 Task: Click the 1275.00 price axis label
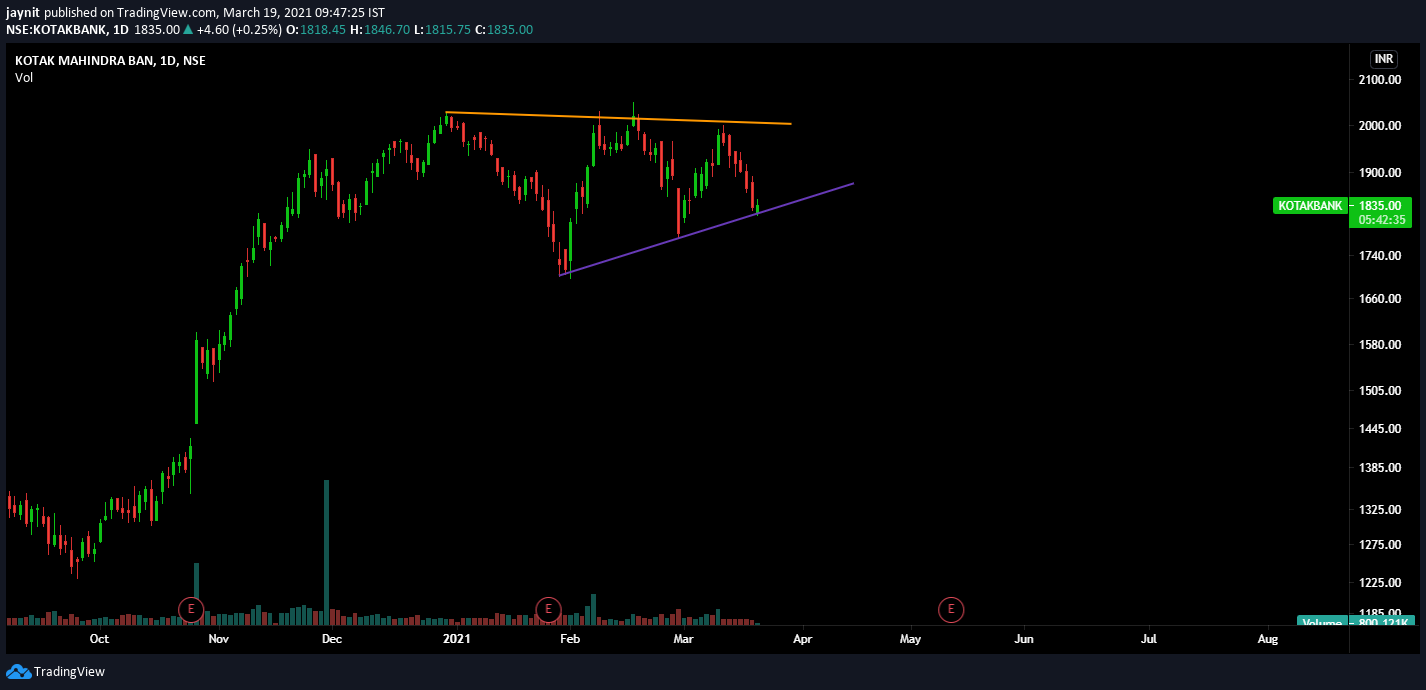pos(1379,545)
